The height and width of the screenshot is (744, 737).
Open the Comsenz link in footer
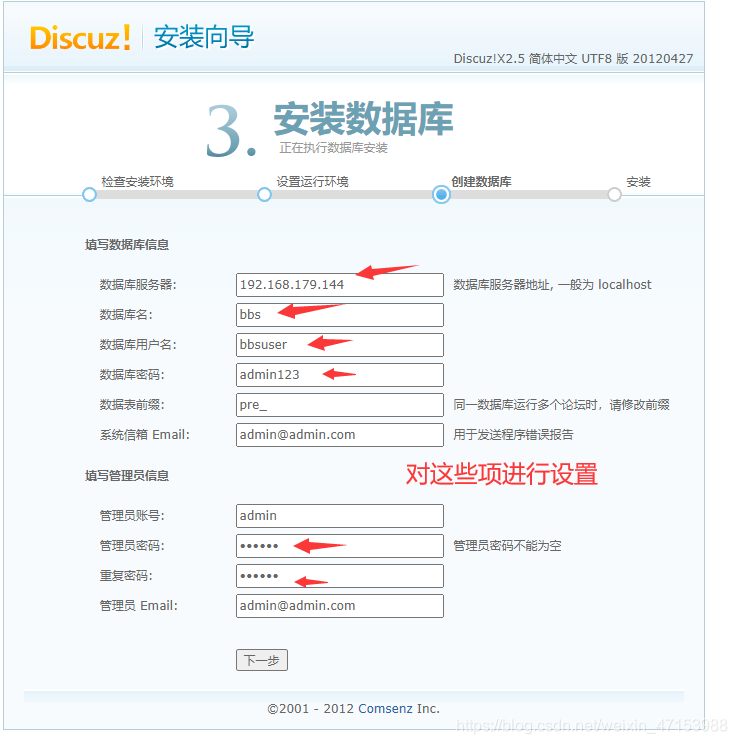[x=385, y=708]
